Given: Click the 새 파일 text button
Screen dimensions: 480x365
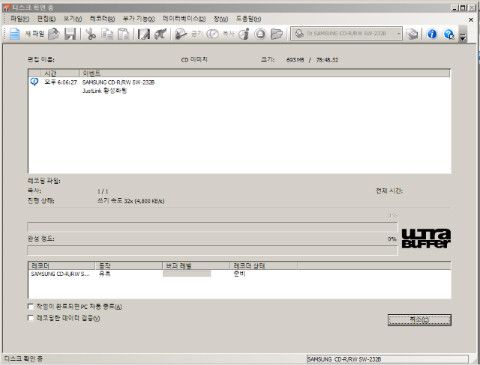Looking at the screenshot, I should 35,34.
